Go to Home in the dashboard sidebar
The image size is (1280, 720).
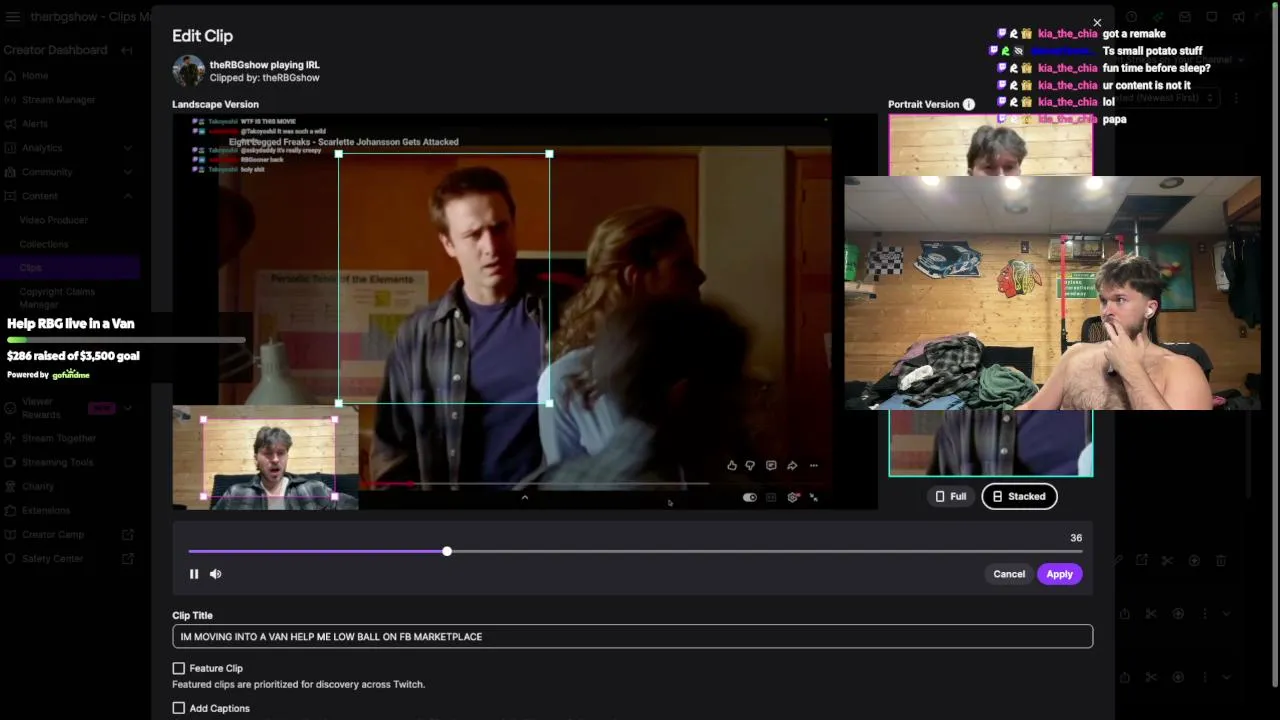click(x=35, y=76)
